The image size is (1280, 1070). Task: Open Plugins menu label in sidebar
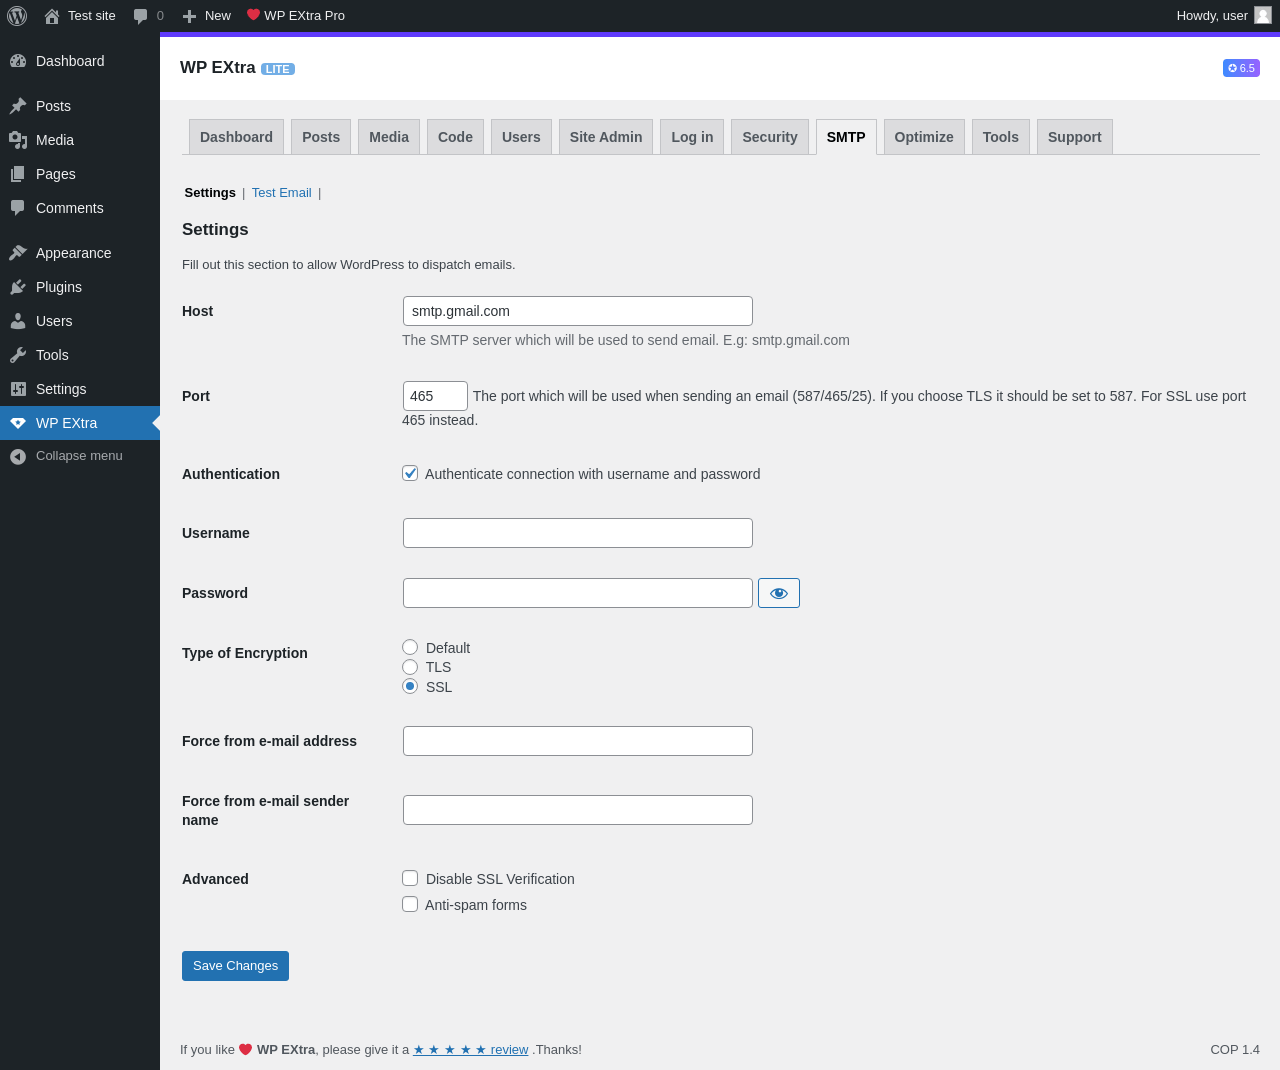point(59,287)
